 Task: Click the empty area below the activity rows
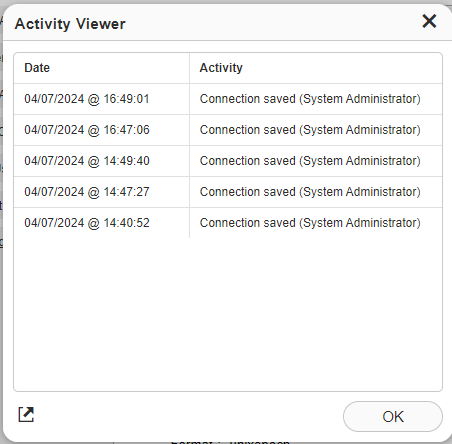click(228, 314)
